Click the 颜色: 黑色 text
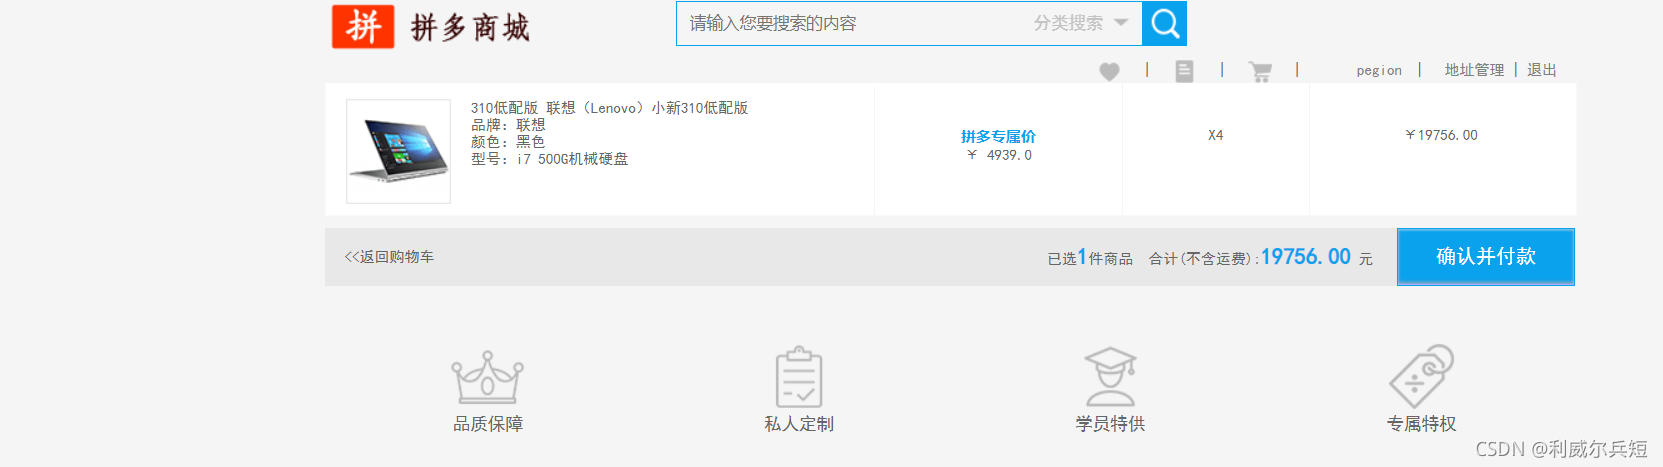 point(508,142)
